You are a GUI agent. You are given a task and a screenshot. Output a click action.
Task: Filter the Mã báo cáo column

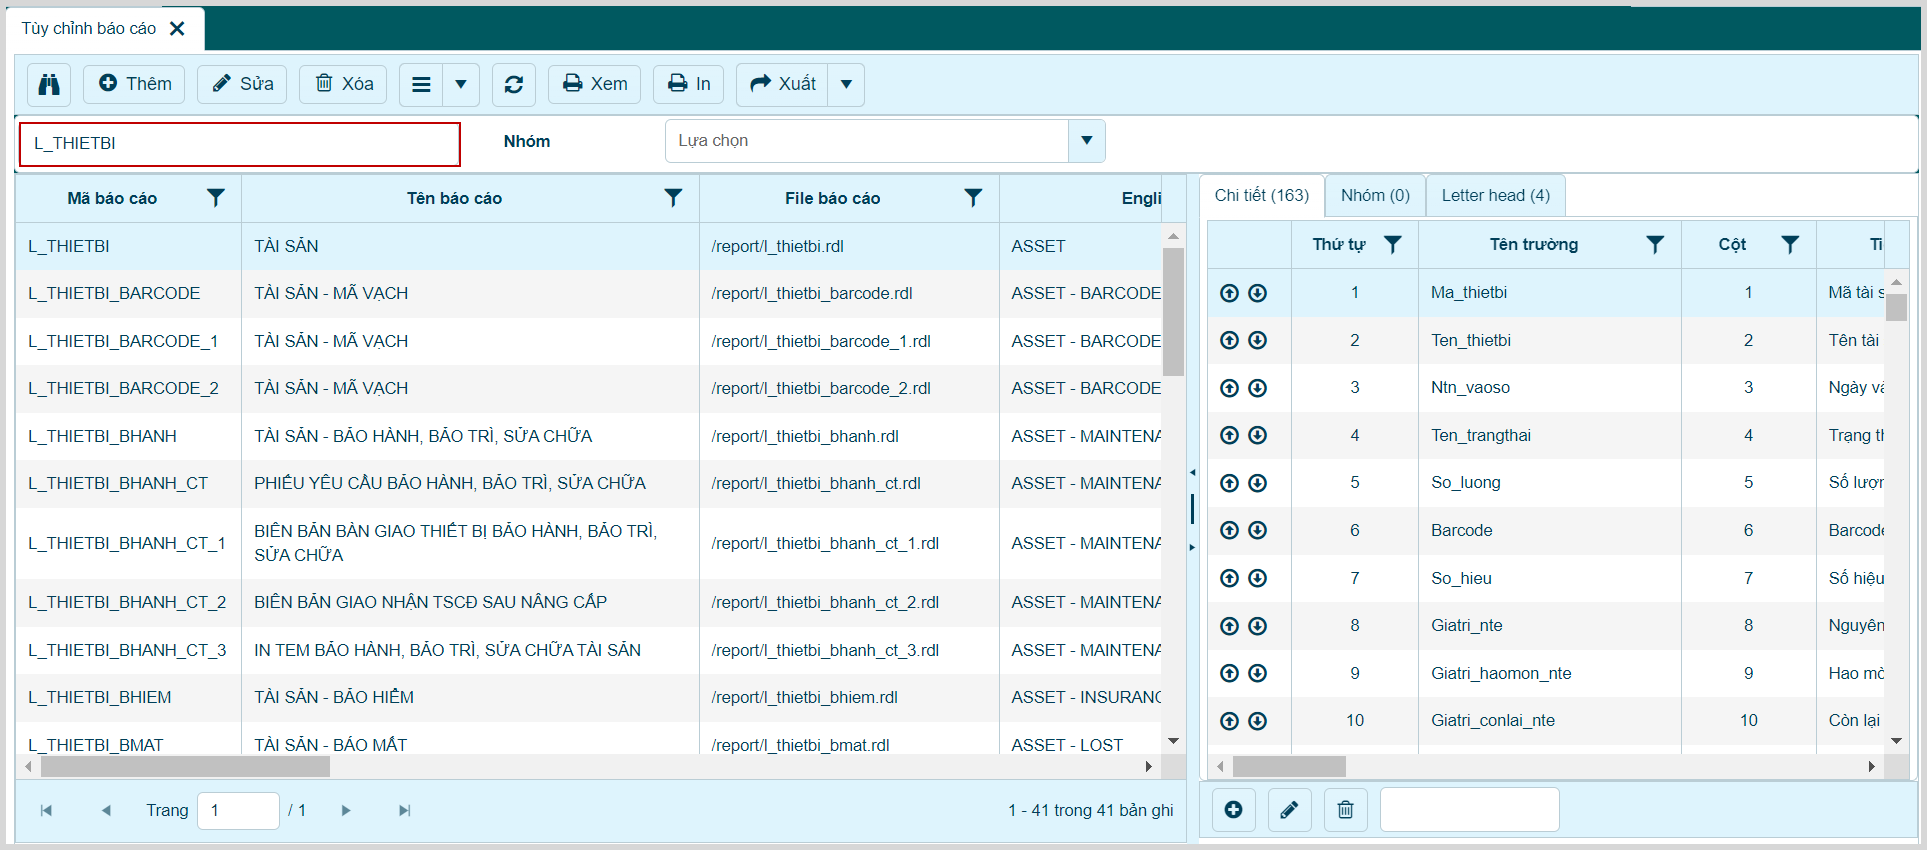point(216,198)
